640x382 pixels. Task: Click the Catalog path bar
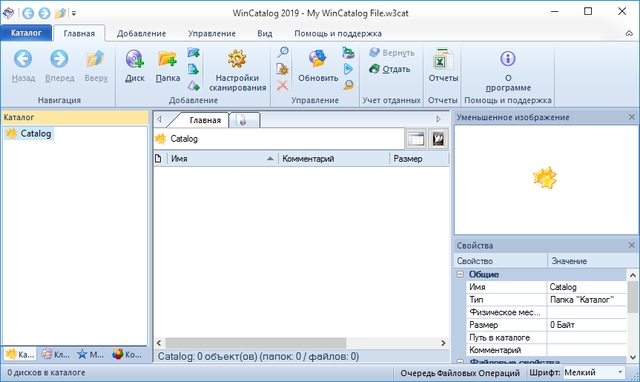coord(279,139)
